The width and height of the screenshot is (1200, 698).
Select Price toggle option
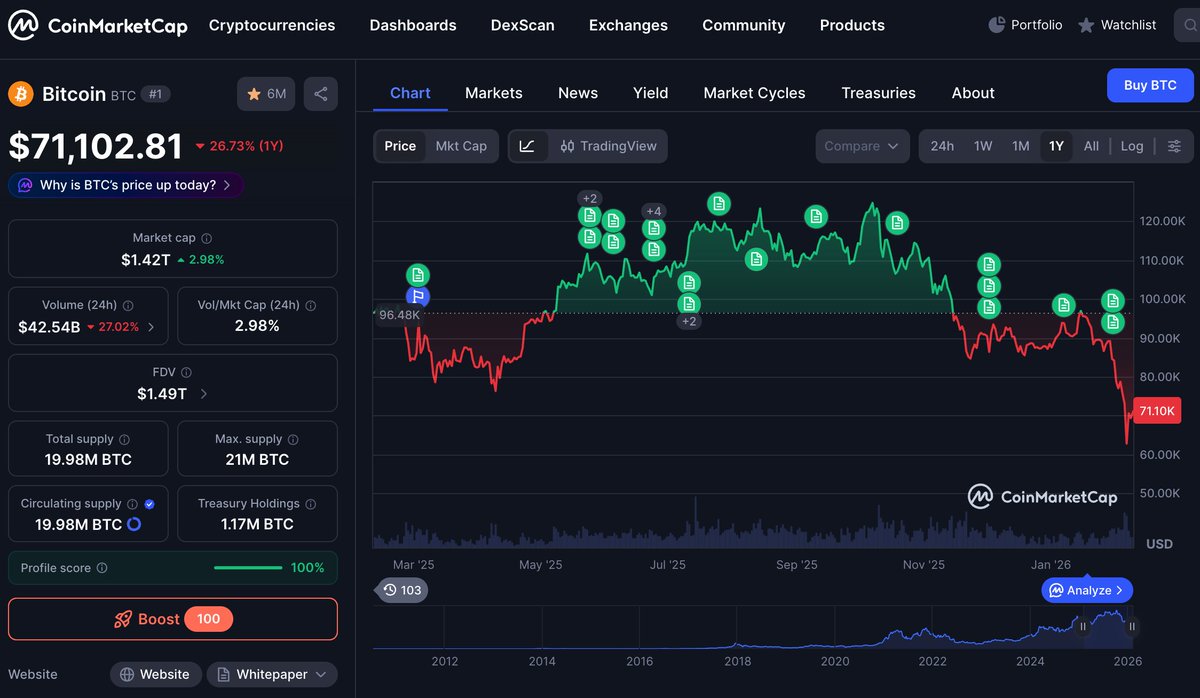pyautogui.click(x=400, y=146)
